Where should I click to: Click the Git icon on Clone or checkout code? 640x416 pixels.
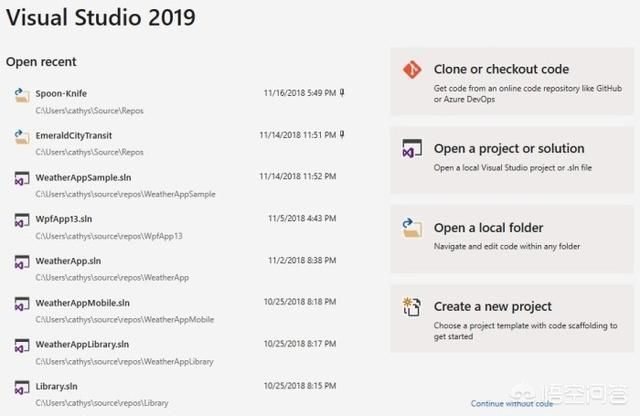point(412,70)
